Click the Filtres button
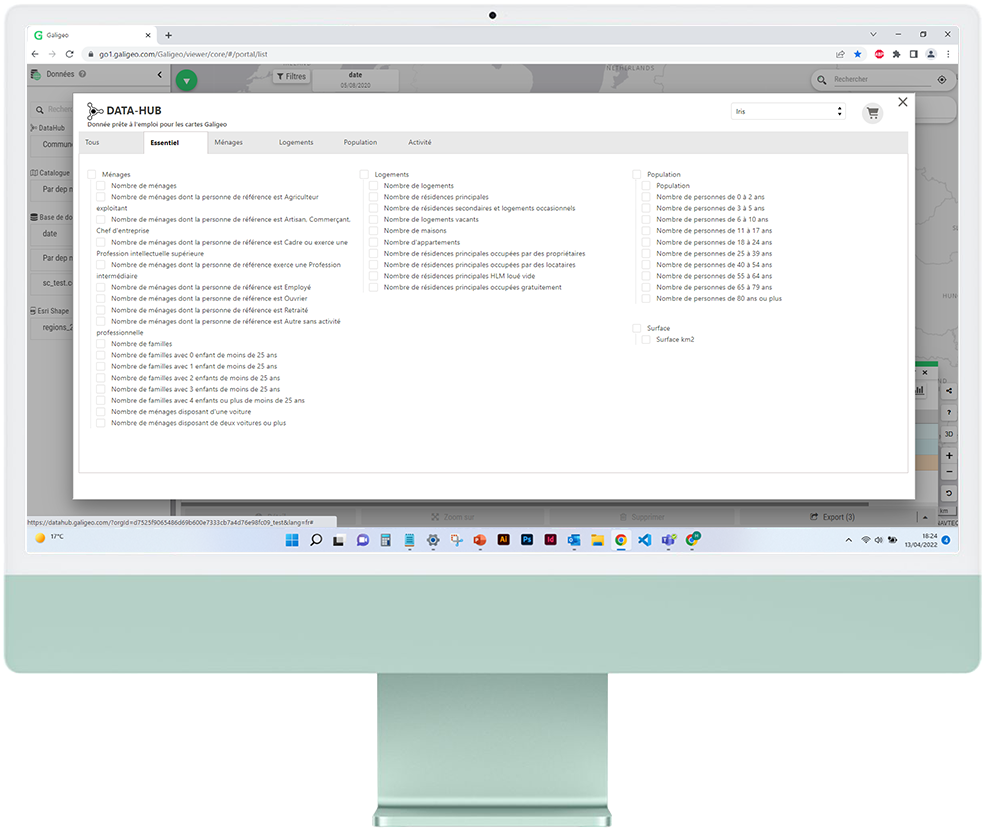This screenshot has width=984, height=830. point(291,76)
